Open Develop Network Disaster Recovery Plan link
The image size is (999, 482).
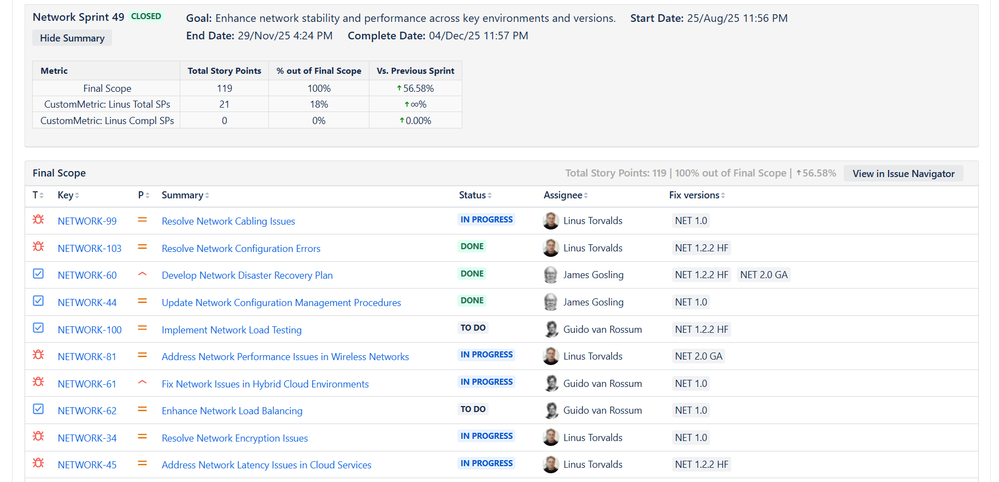247,276
